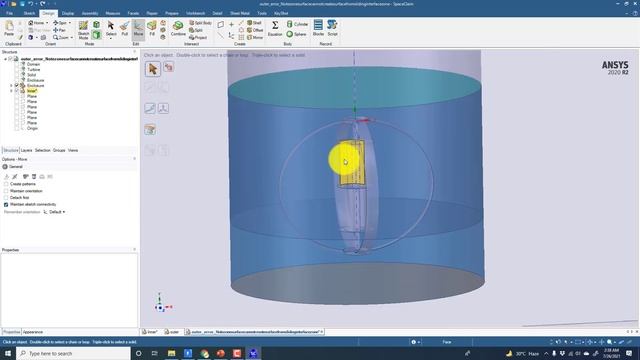Click the Fill tool icon
Viewport: 640px width, 360px height.
(152, 29)
